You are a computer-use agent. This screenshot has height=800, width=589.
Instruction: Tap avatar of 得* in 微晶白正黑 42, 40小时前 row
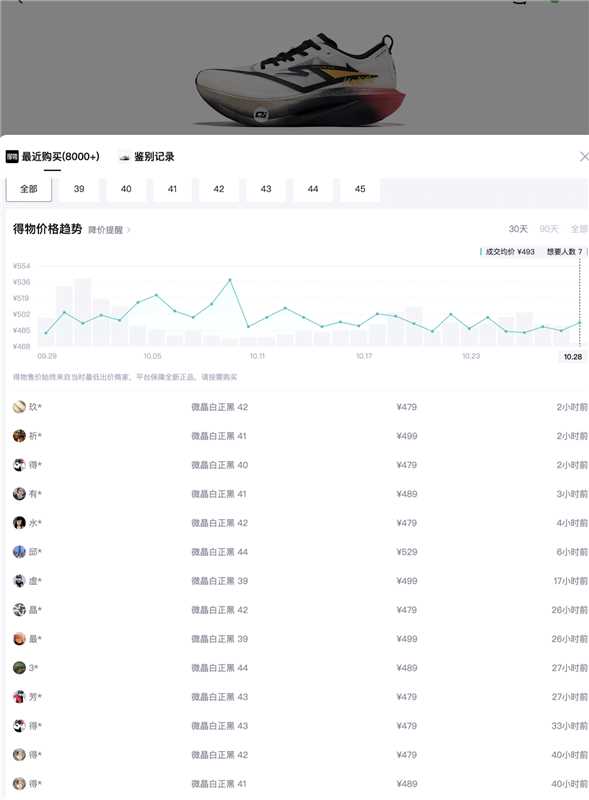[x=19, y=755]
